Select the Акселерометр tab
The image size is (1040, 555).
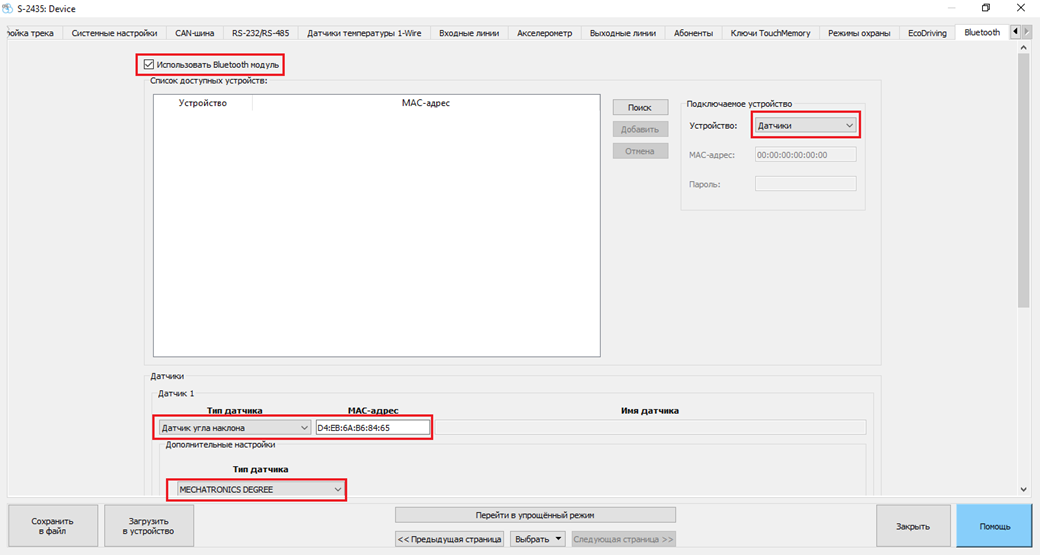point(544,33)
